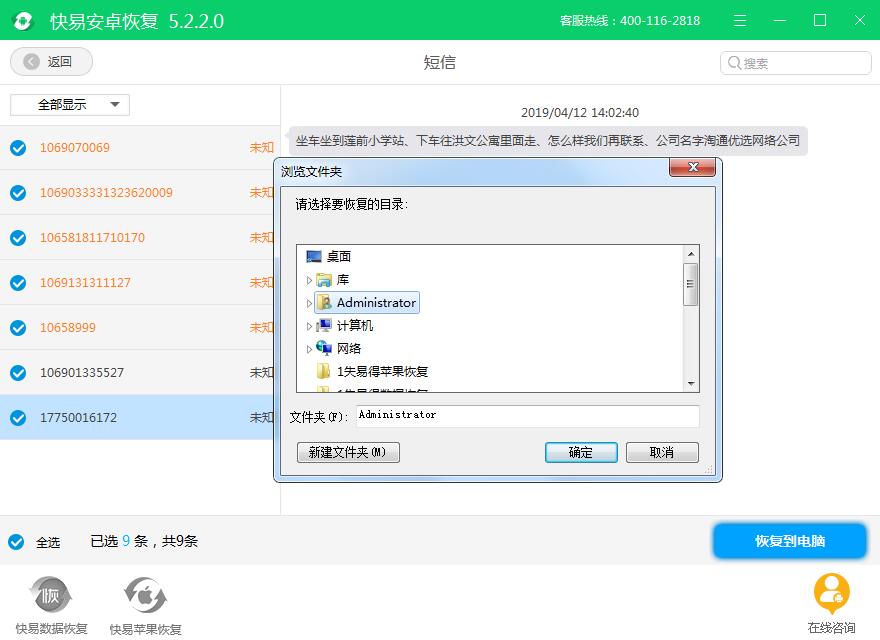This screenshot has width=880, height=640.
Task: Close the 浏览文件夹 dialog
Action: coord(693,167)
